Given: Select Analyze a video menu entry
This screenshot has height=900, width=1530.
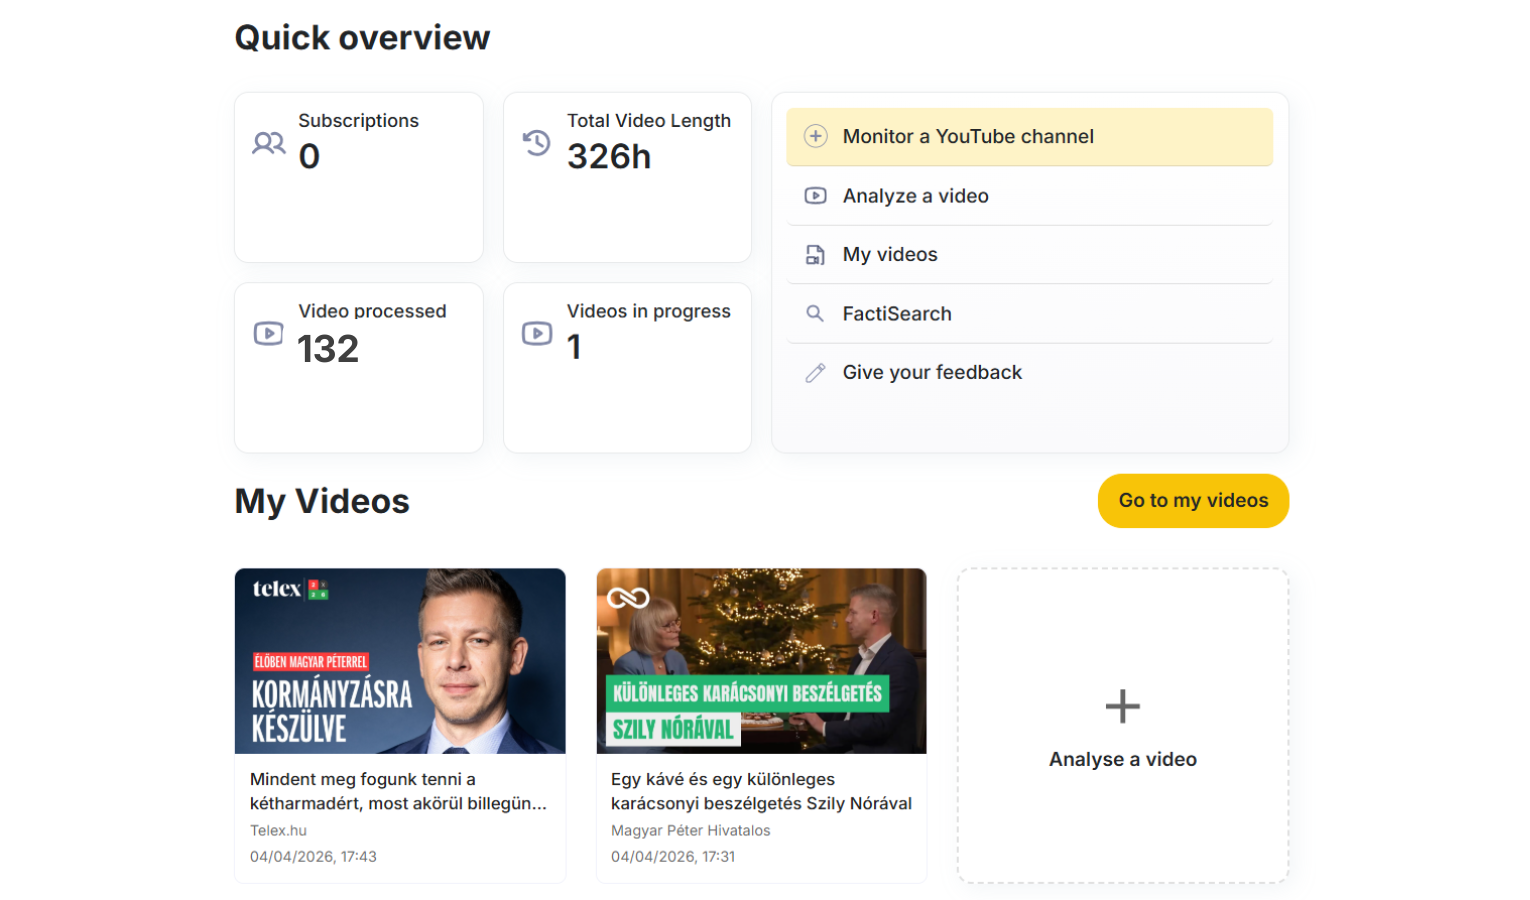Looking at the screenshot, I should 1030,196.
